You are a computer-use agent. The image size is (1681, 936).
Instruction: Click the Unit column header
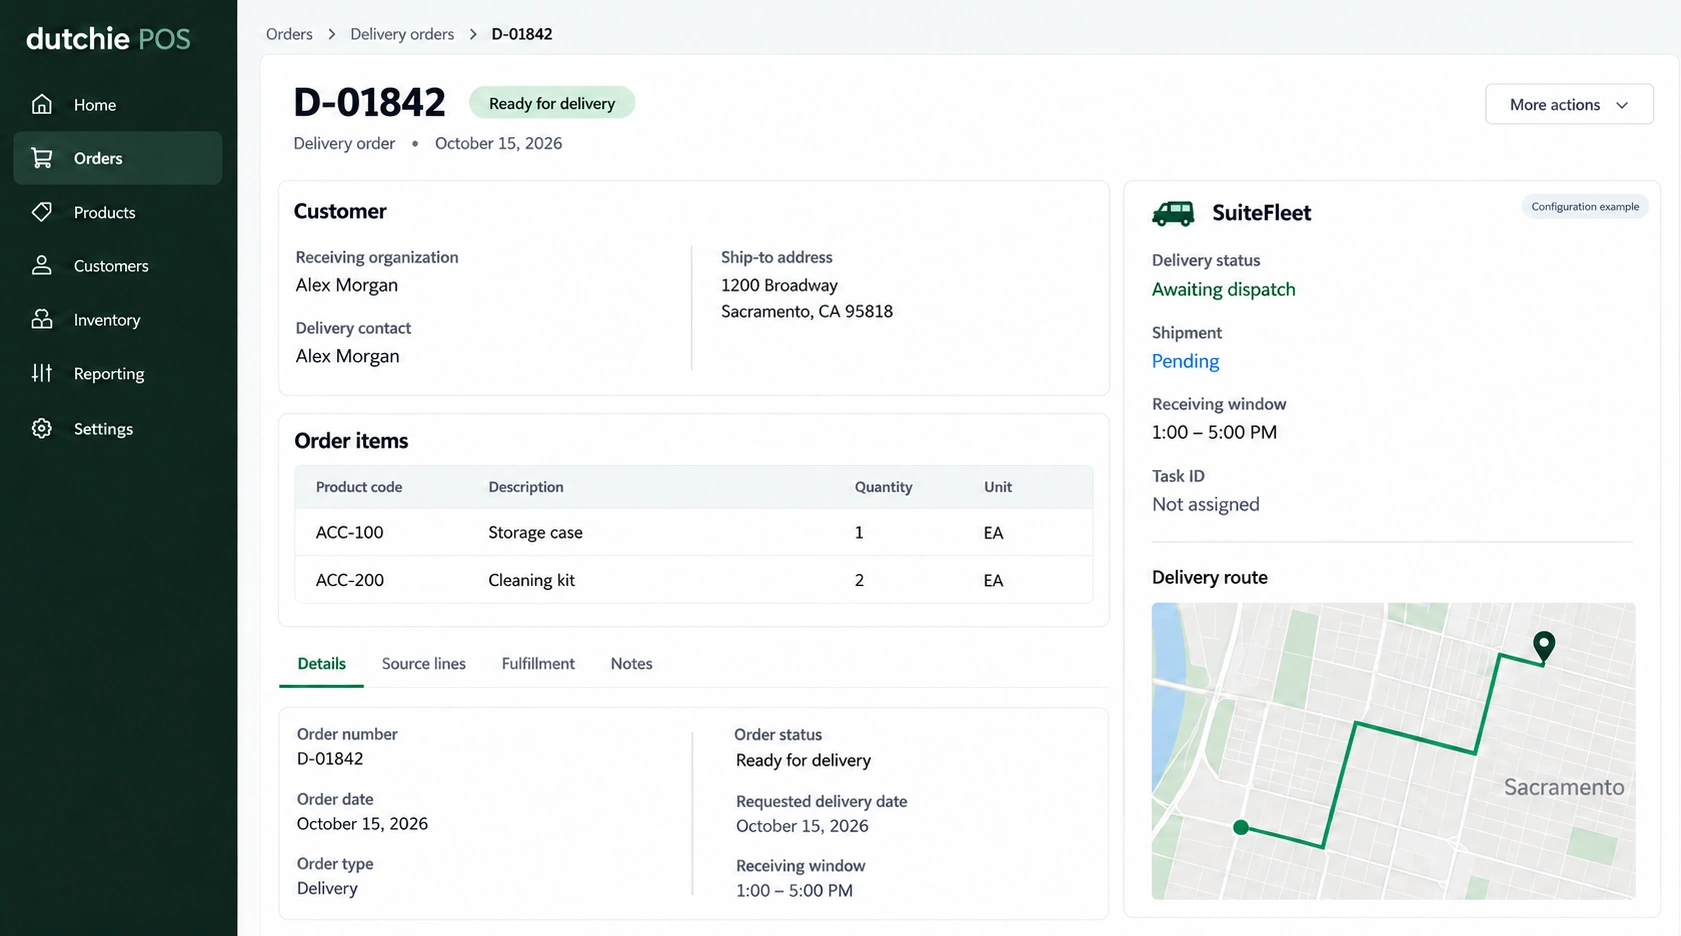point(998,487)
